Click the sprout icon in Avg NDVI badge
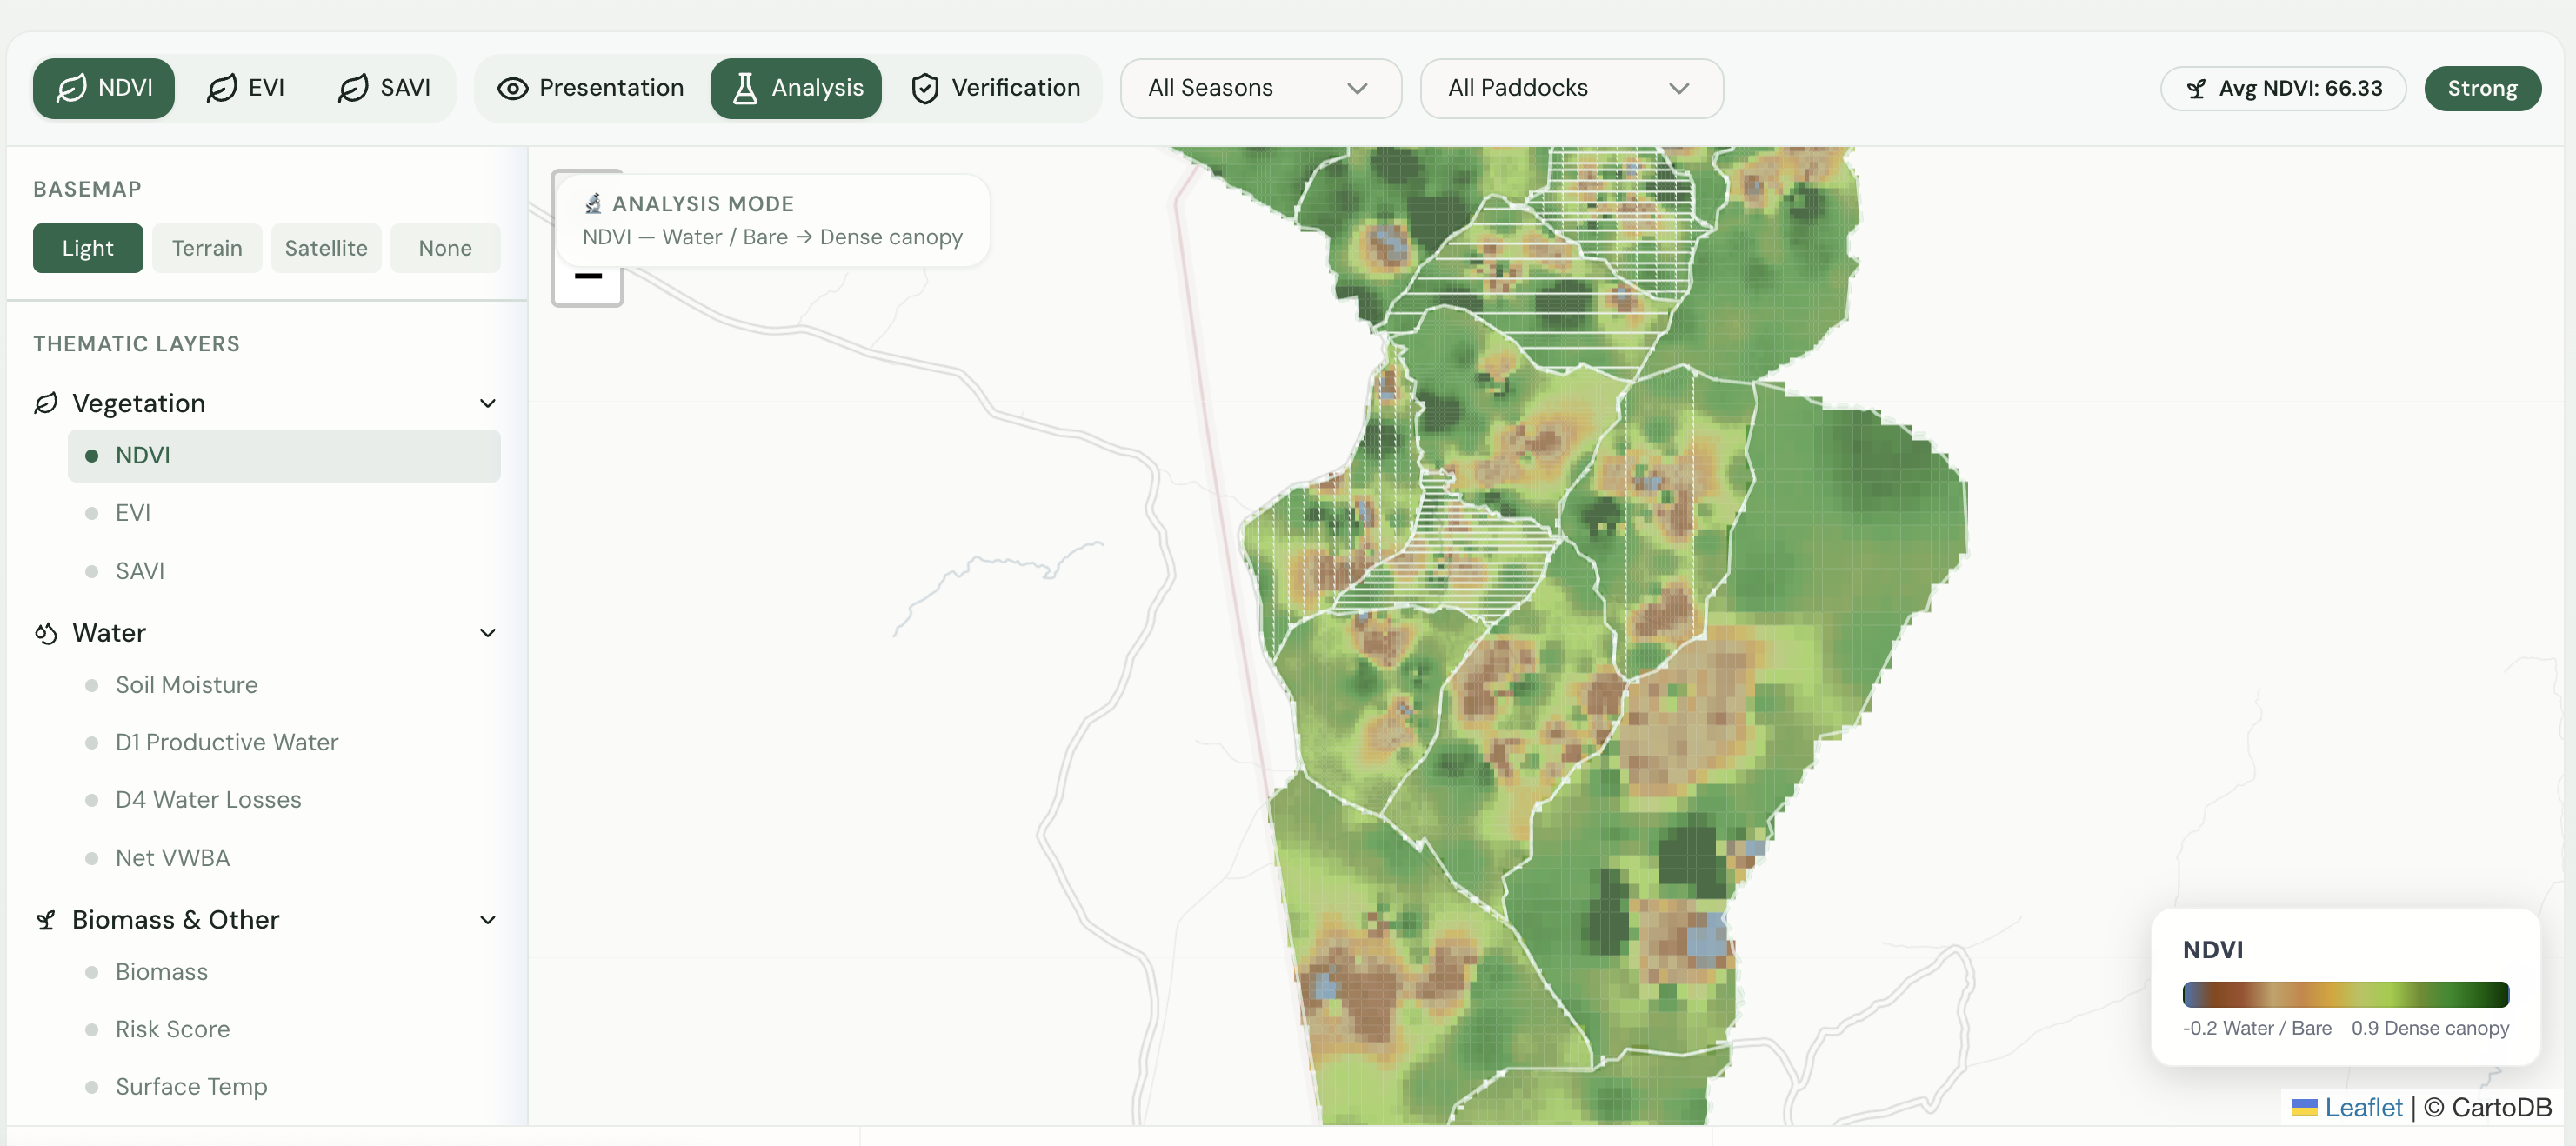 point(2196,89)
